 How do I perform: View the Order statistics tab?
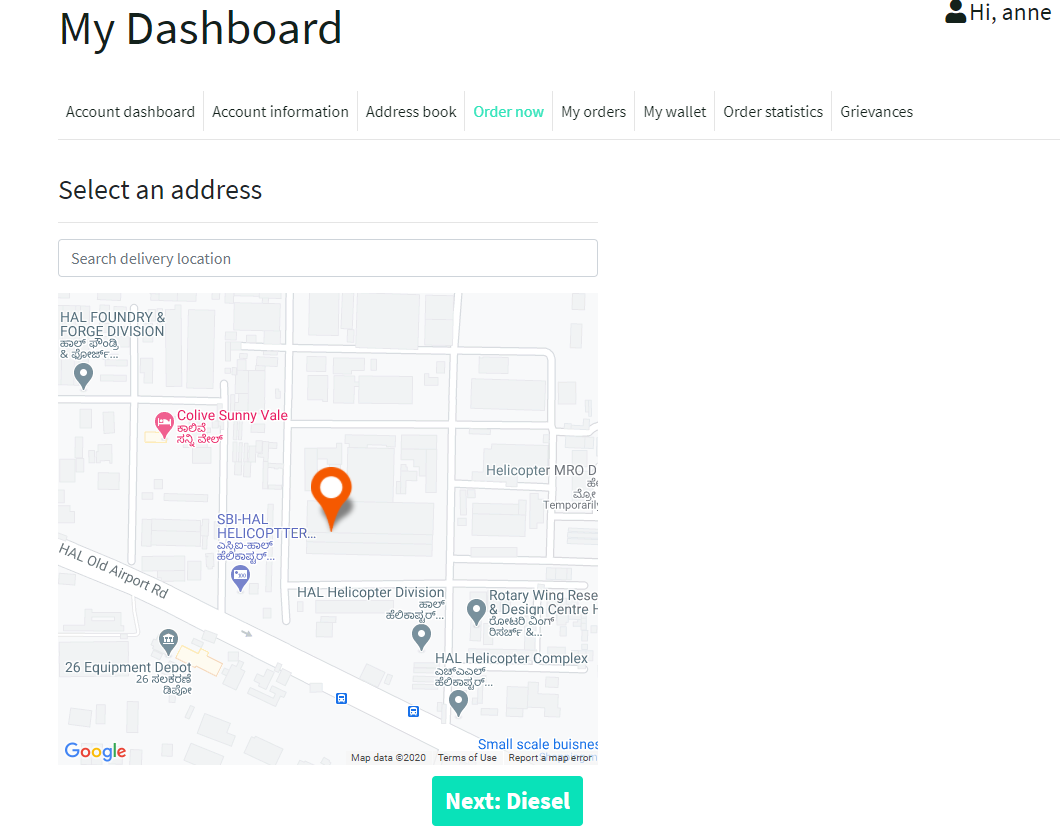click(x=773, y=112)
